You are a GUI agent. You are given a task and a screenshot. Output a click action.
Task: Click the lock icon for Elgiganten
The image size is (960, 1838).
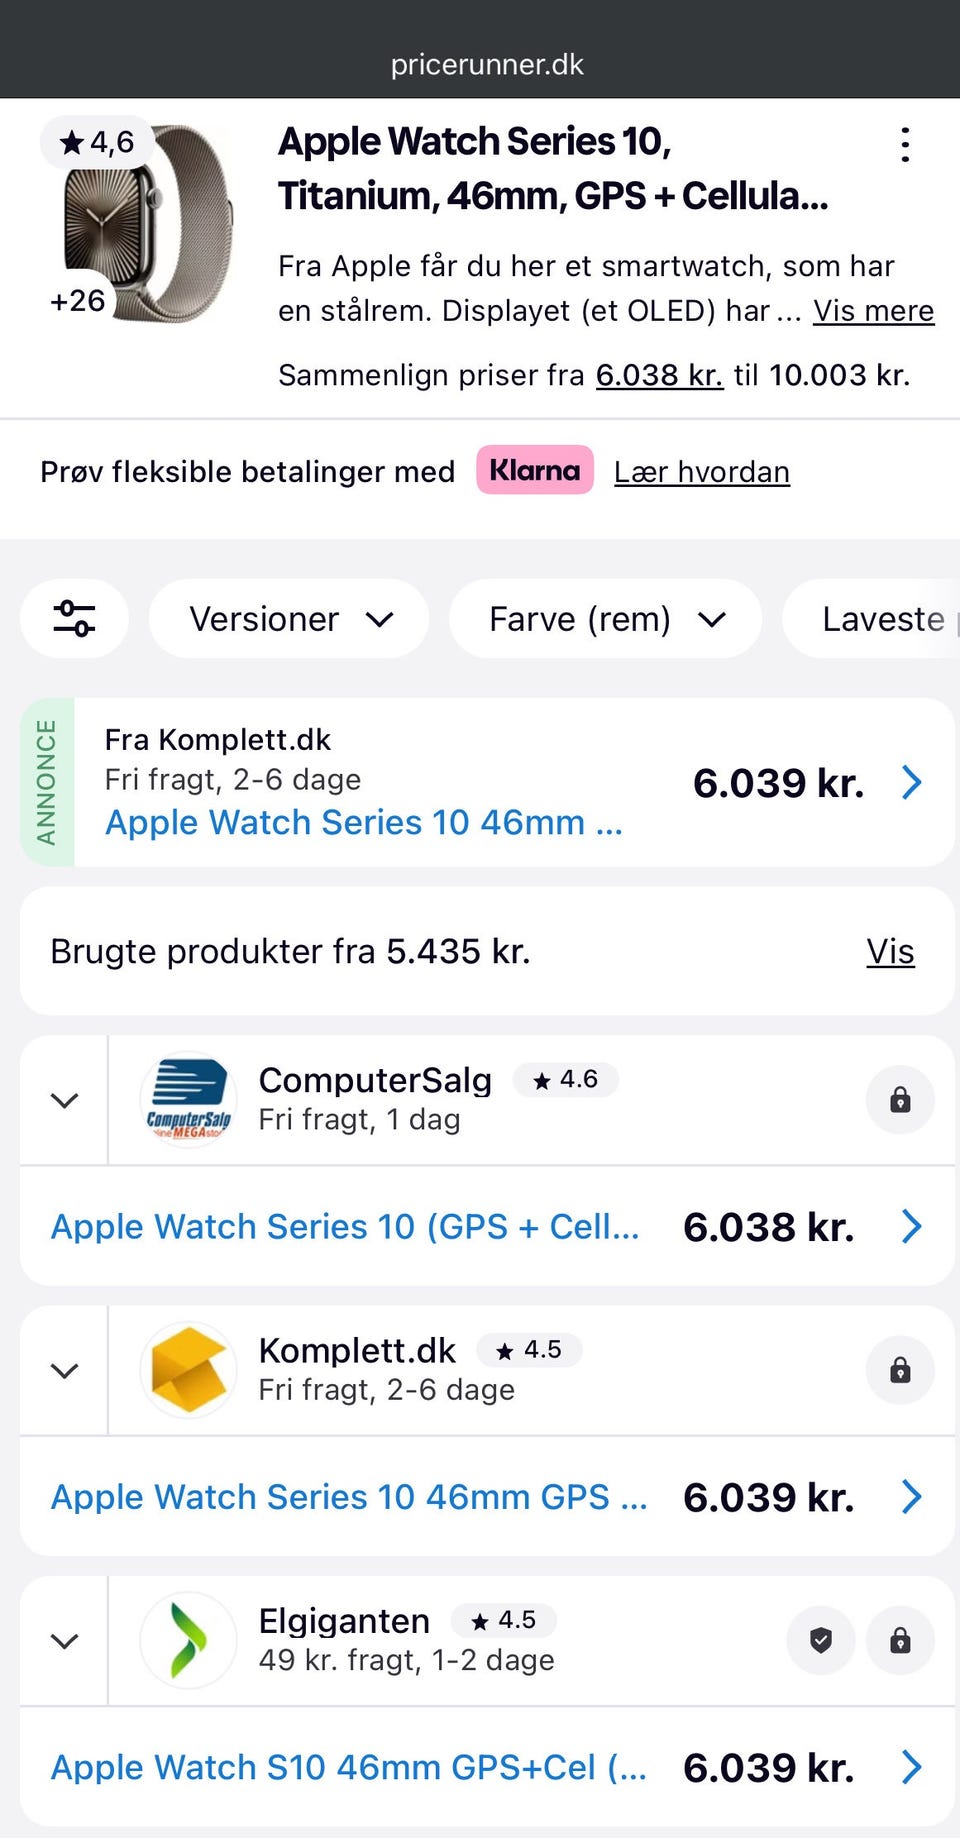coord(900,1640)
